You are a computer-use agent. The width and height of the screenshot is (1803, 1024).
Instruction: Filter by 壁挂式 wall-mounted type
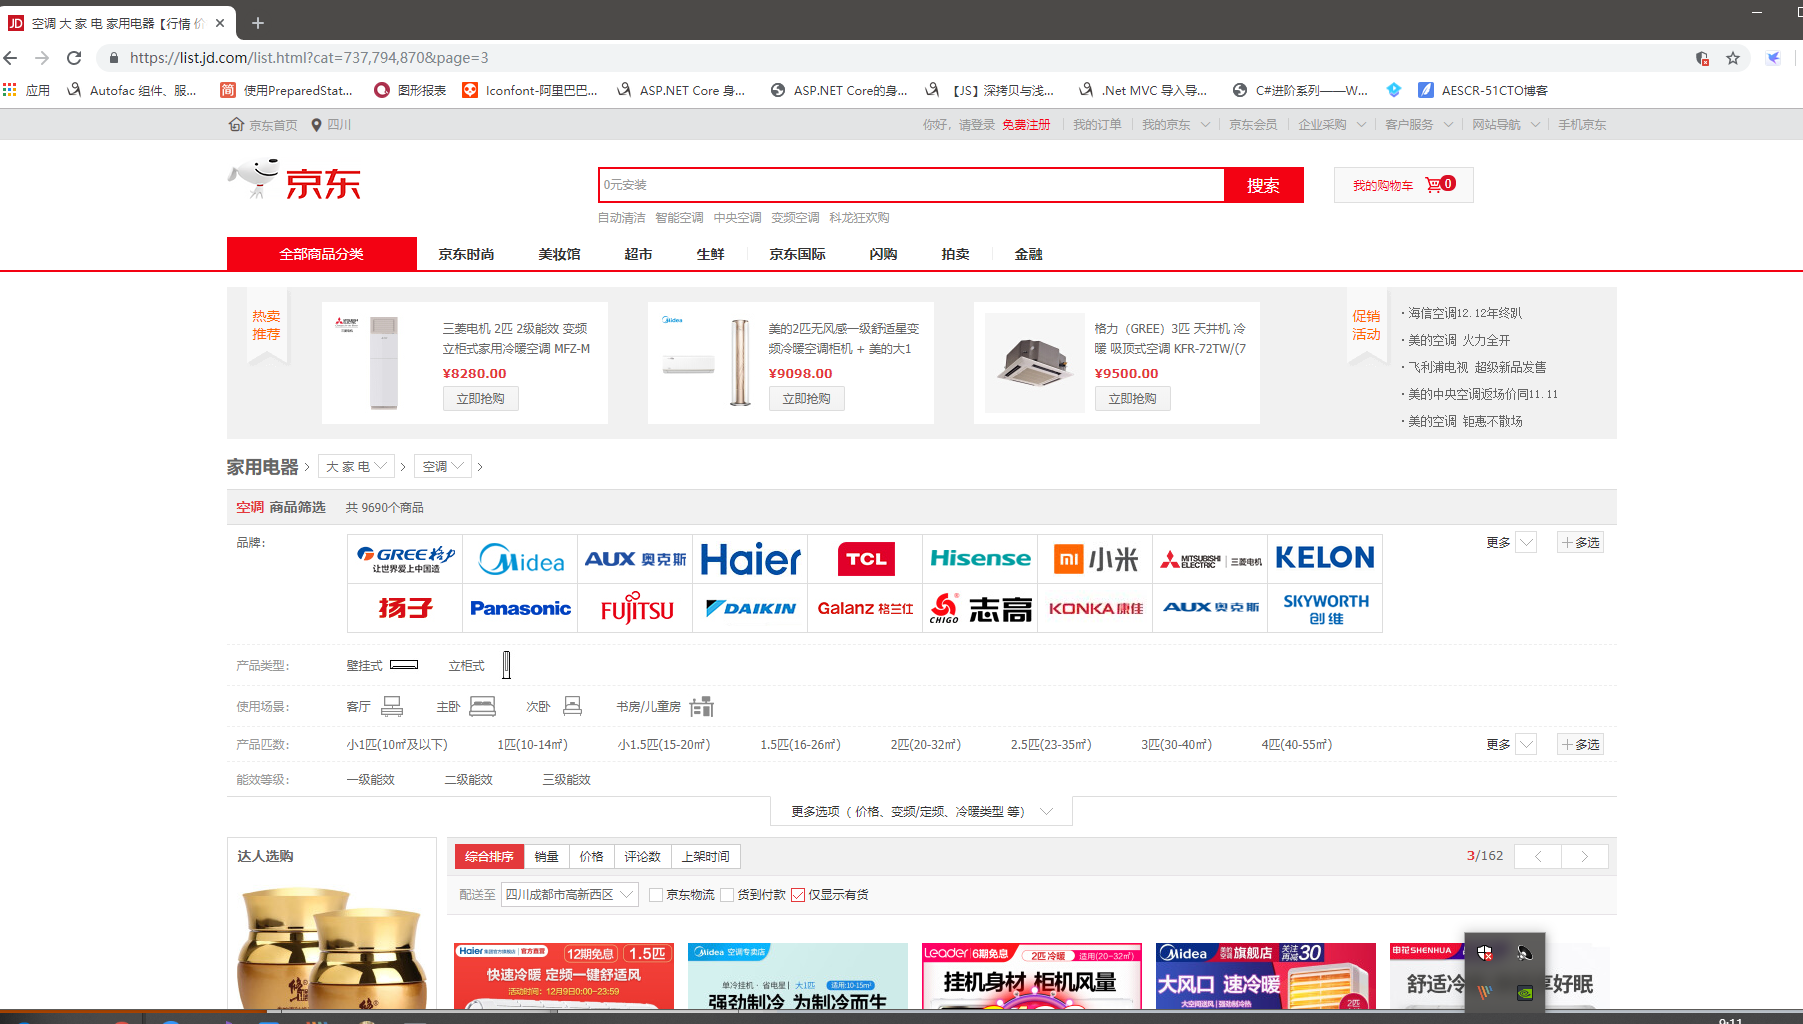(382, 665)
